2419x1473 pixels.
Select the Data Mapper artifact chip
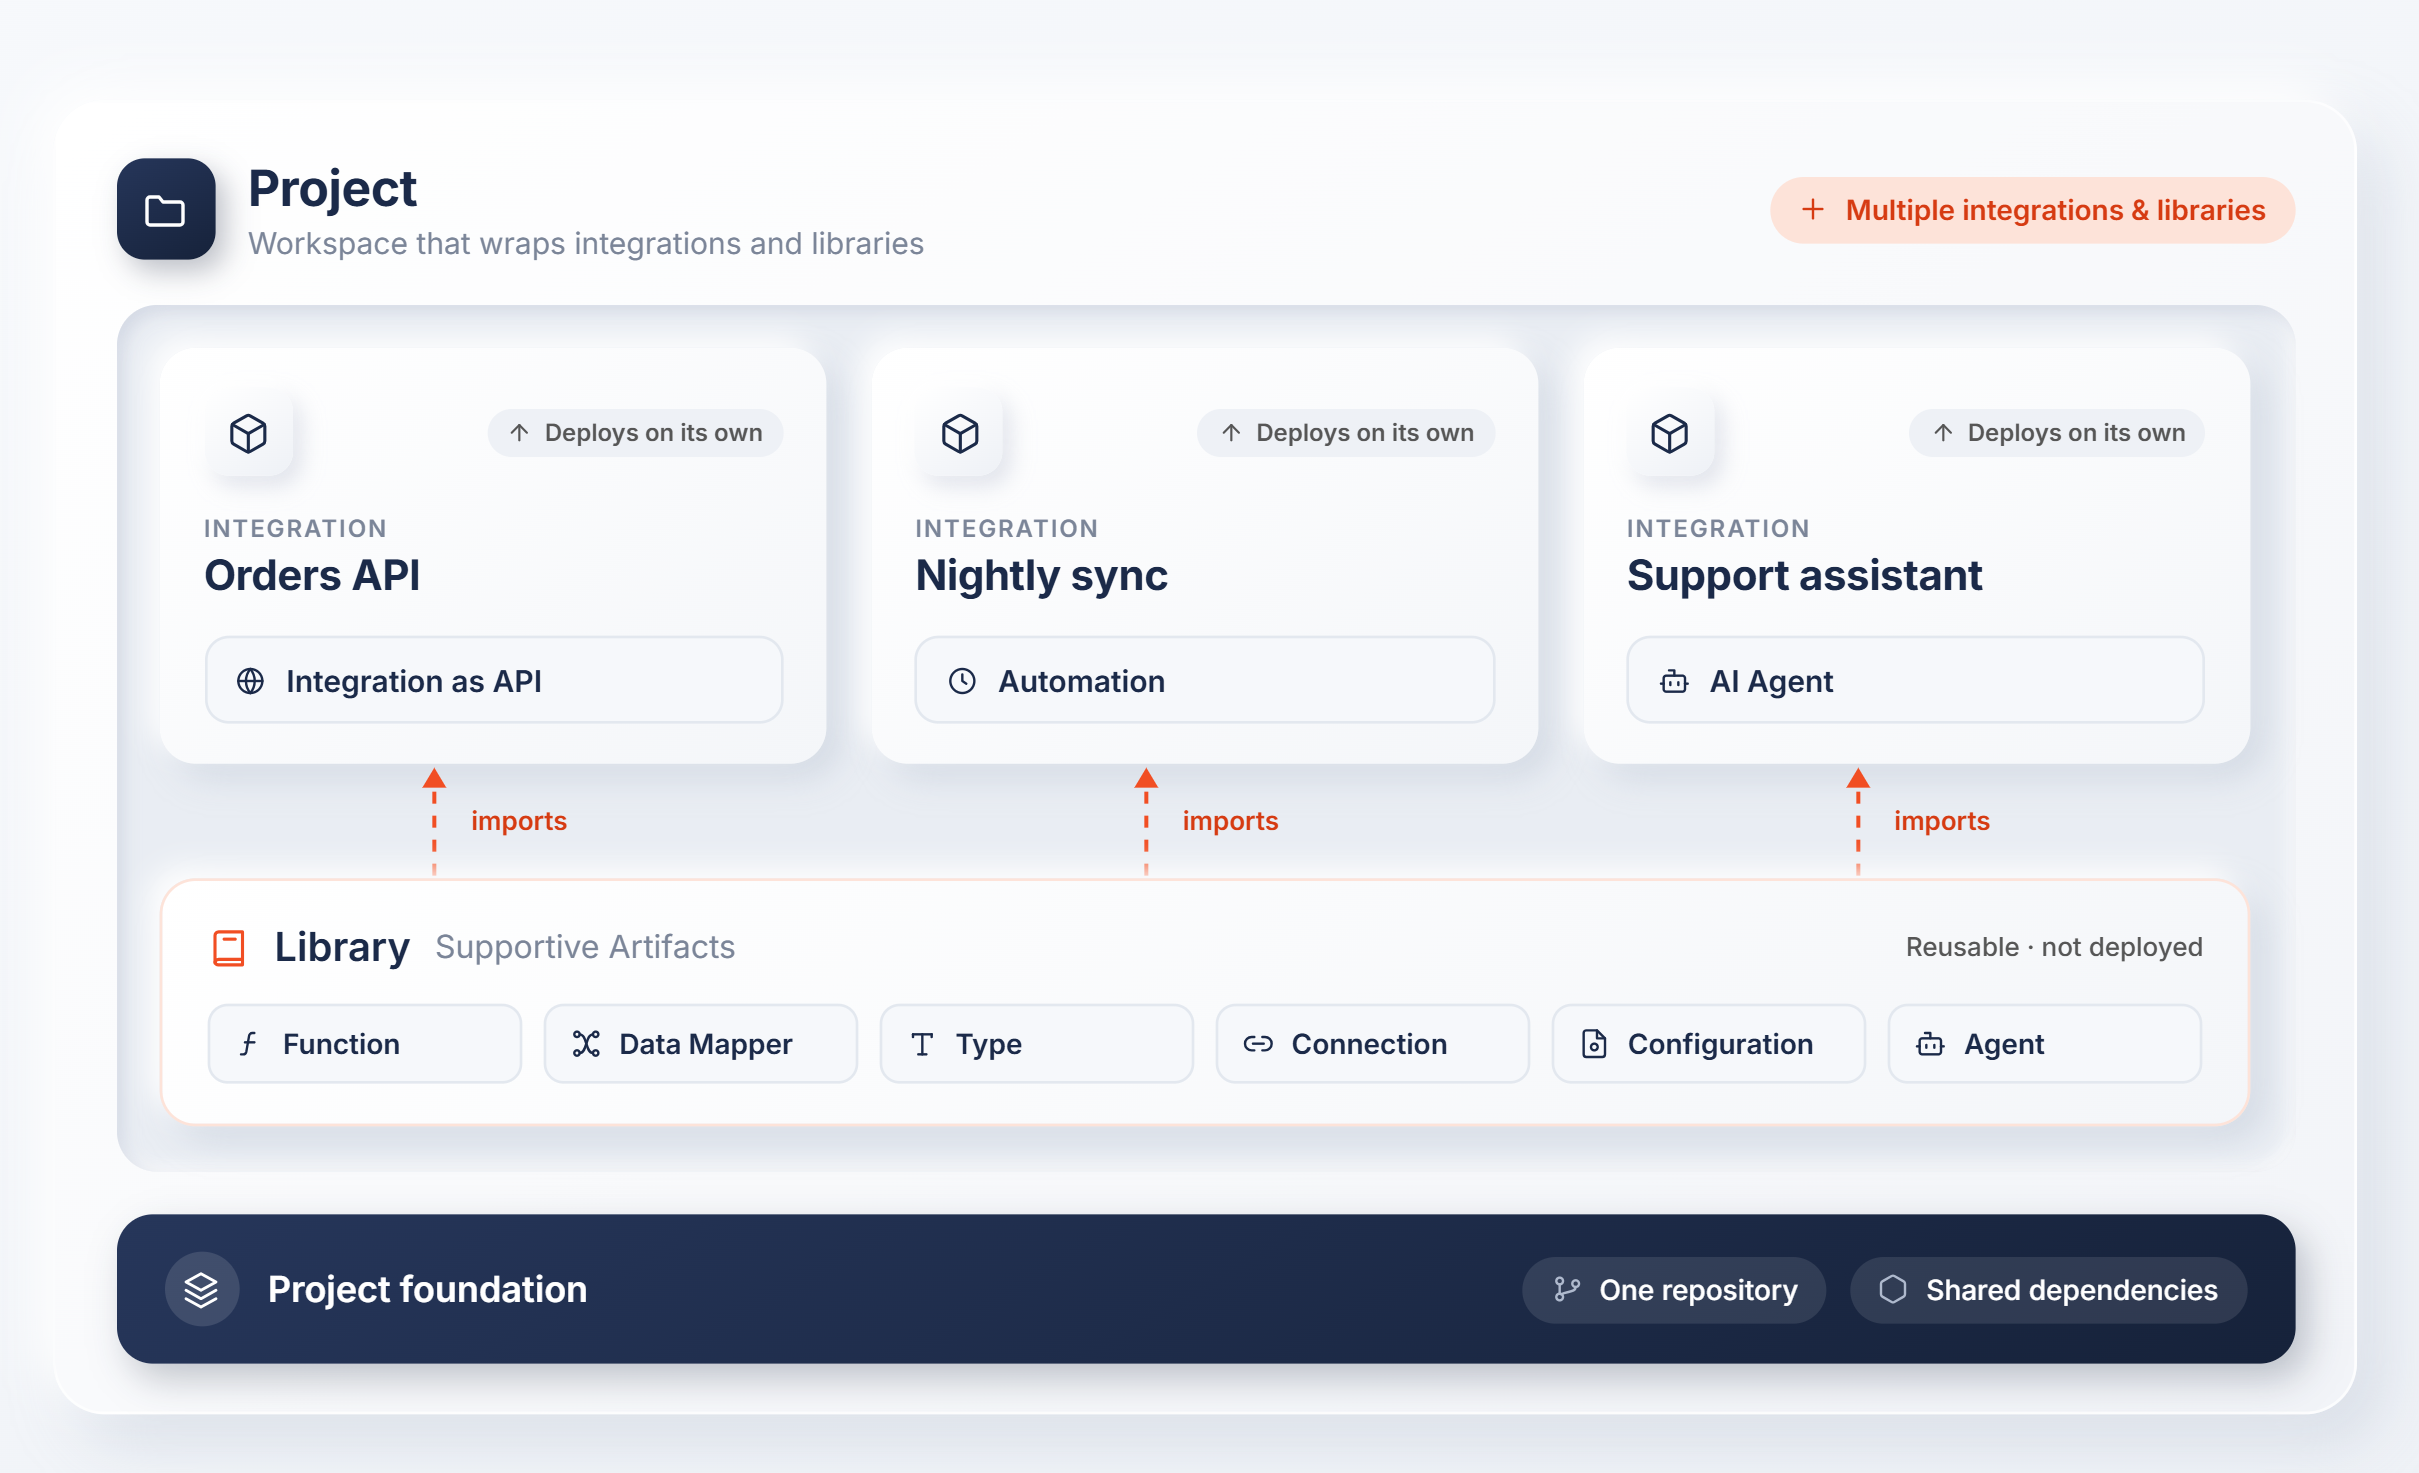pyautogui.click(x=701, y=1044)
